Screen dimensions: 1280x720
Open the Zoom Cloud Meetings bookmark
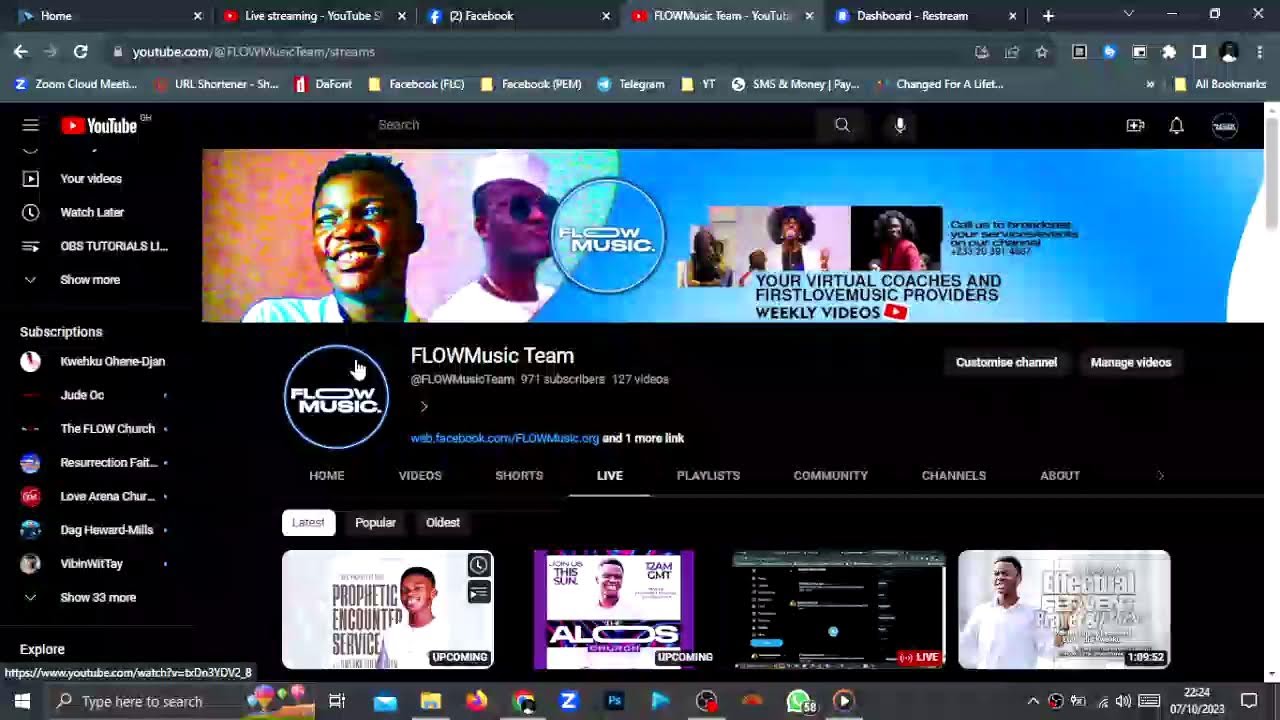[76, 84]
